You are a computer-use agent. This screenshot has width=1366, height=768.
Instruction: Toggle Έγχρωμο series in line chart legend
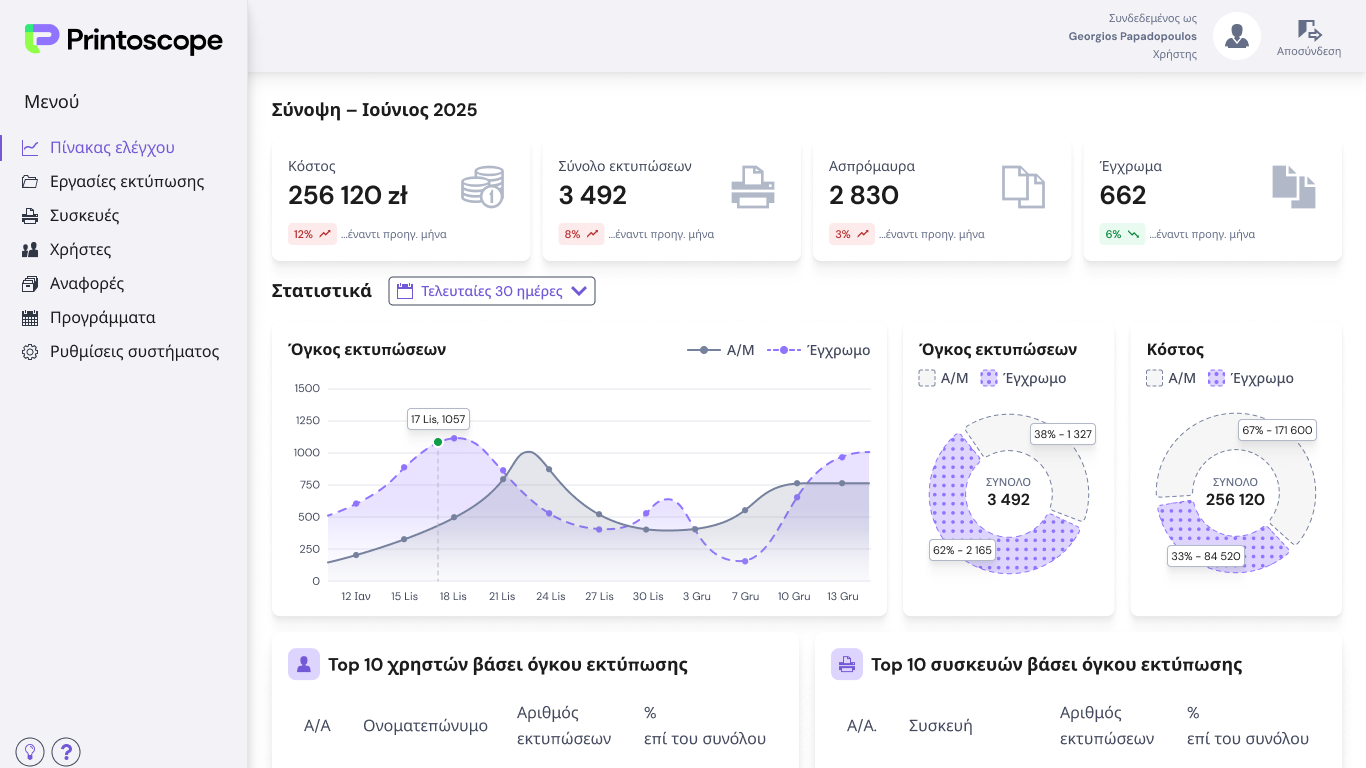[818, 350]
